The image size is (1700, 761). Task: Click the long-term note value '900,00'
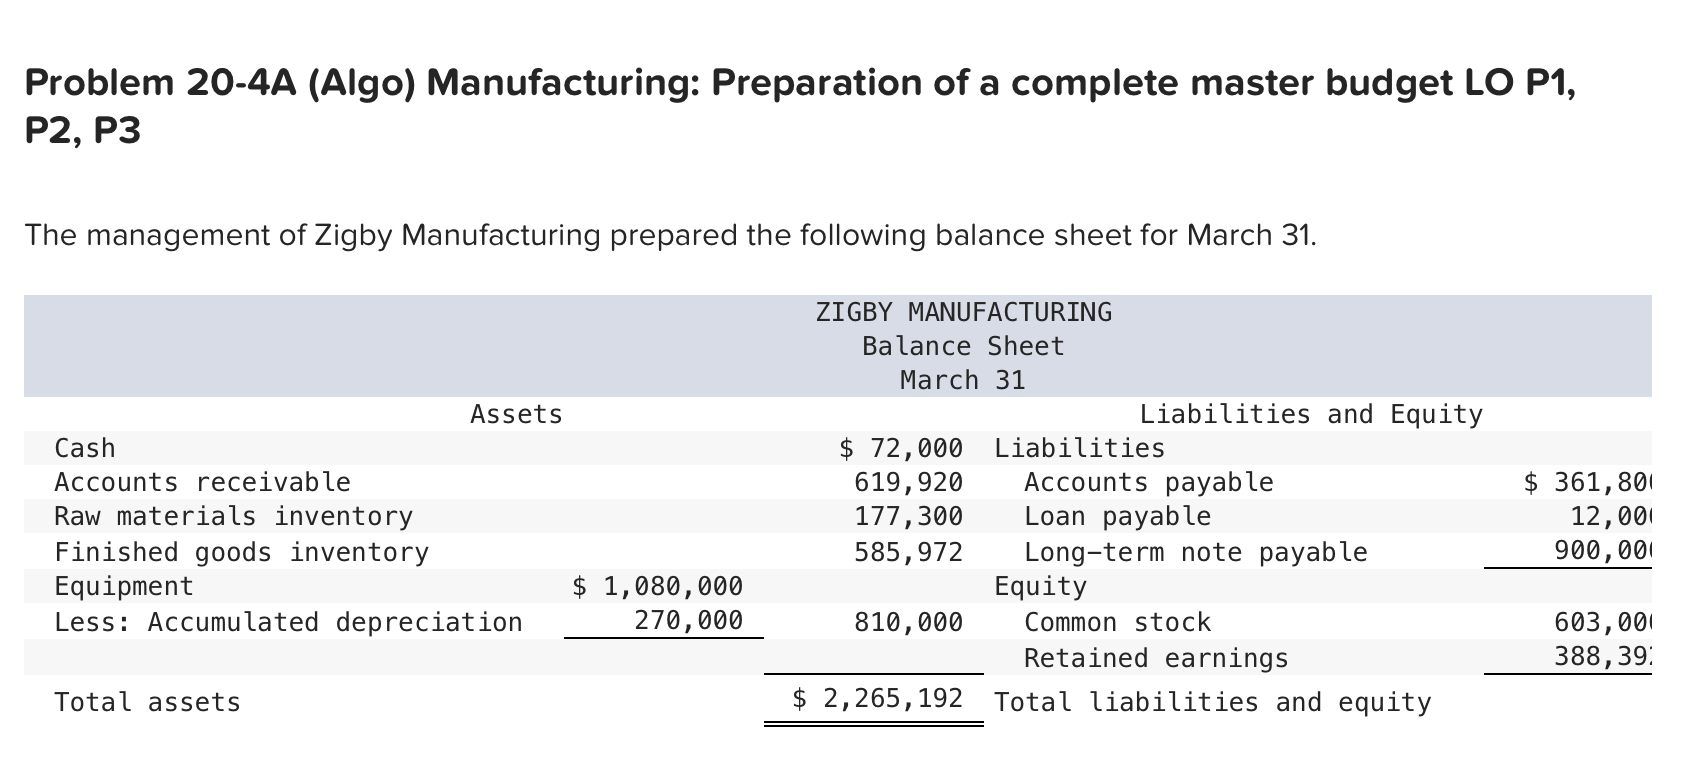pyautogui.click(x=1602, y=552)
